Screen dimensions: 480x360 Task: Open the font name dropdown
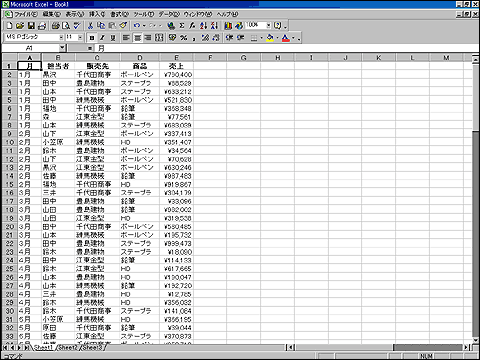(61, 37)
